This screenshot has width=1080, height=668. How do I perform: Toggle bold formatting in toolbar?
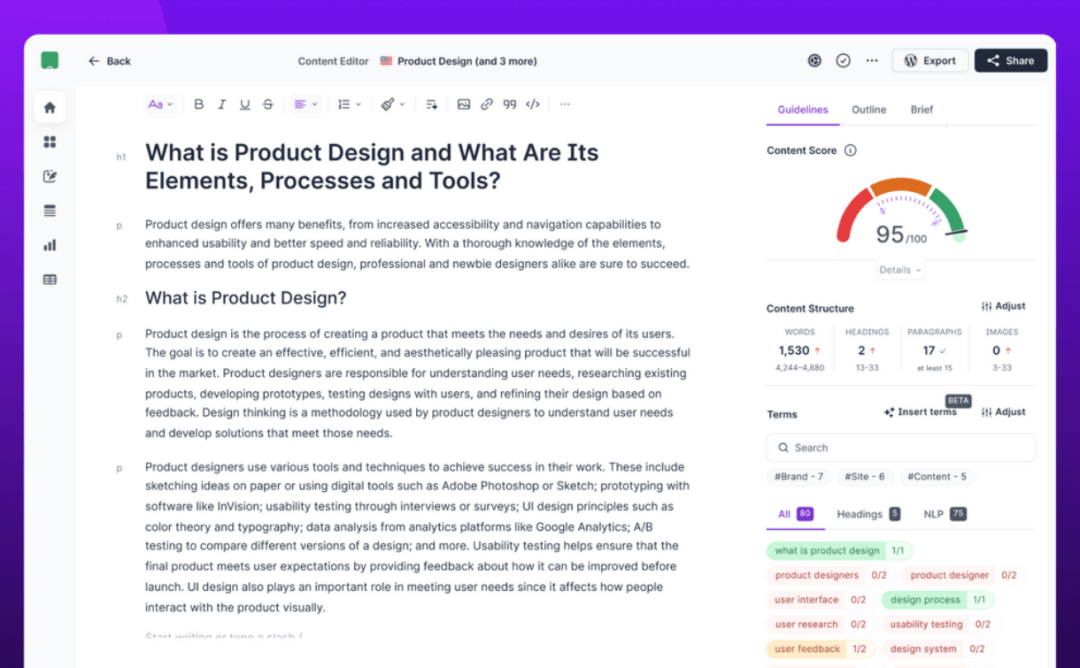[x=198, y=105]
